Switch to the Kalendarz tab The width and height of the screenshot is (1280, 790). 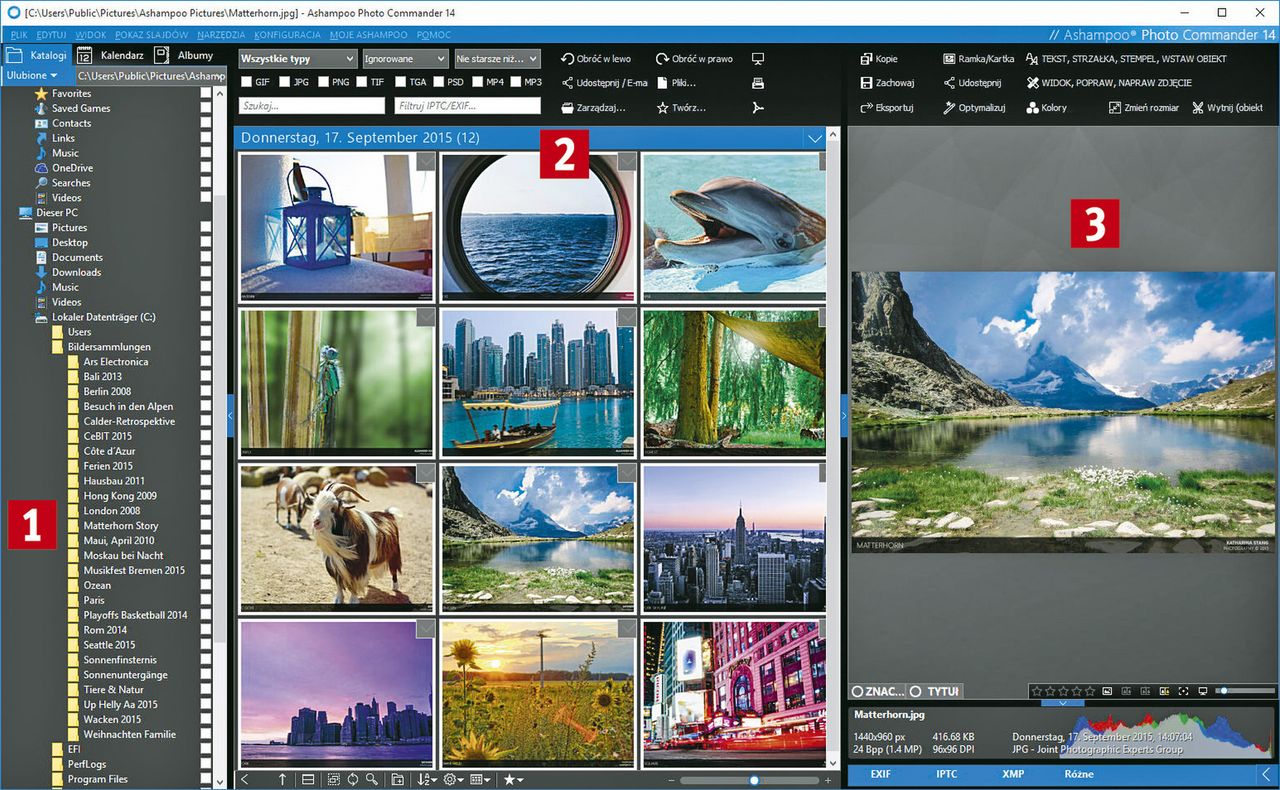coord(110,55)
